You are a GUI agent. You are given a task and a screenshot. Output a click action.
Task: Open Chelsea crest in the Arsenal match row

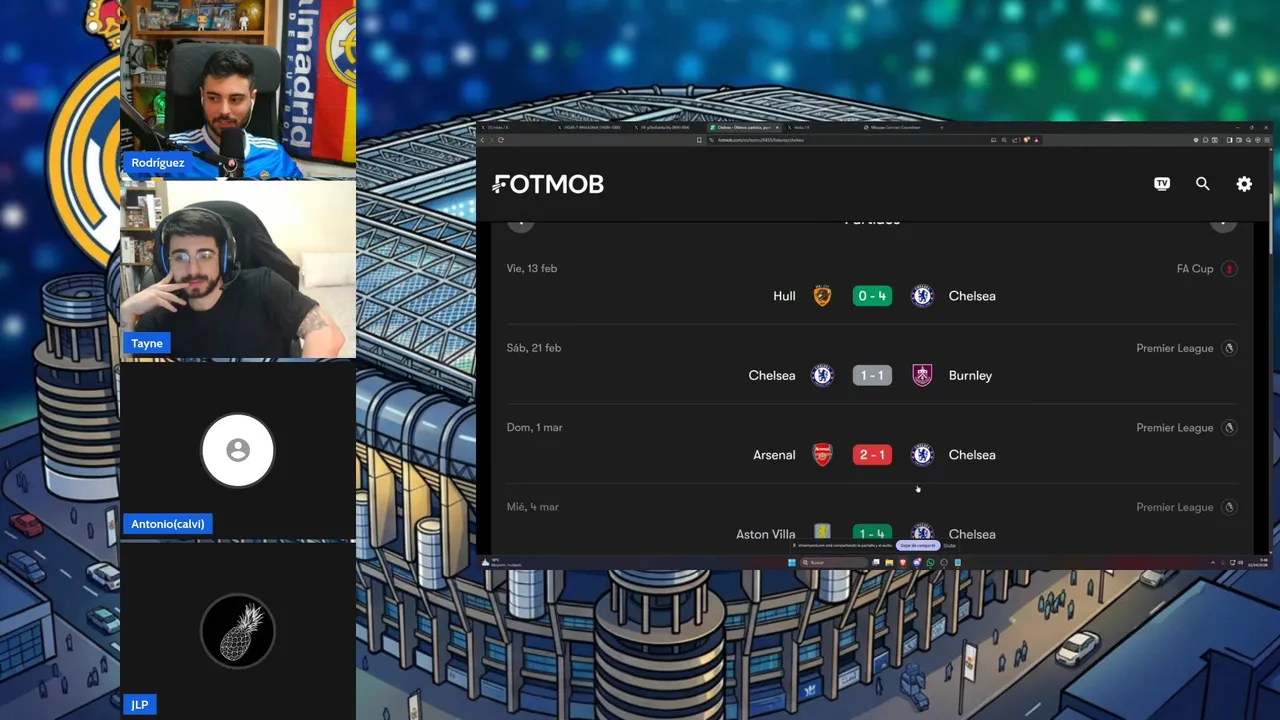pyautogui.click(x=922, y=455)
